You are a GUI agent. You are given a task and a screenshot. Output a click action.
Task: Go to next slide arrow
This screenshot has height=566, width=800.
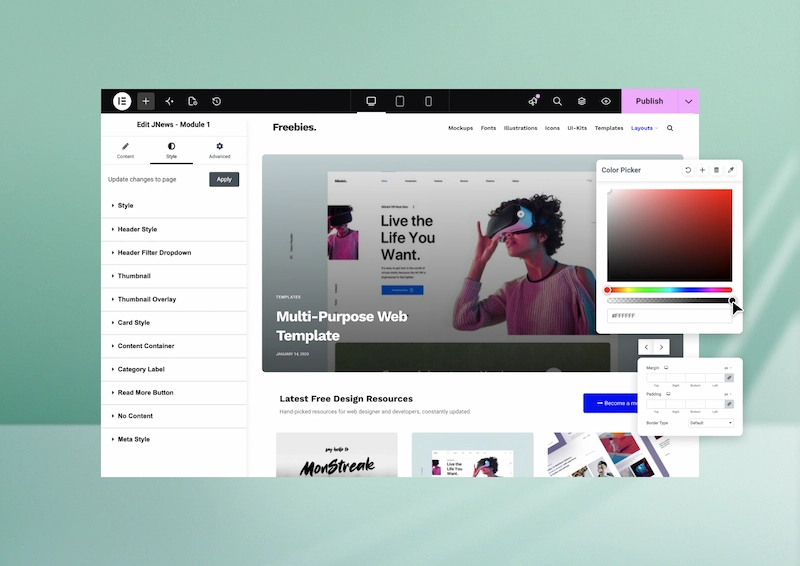tap(661, 347)
